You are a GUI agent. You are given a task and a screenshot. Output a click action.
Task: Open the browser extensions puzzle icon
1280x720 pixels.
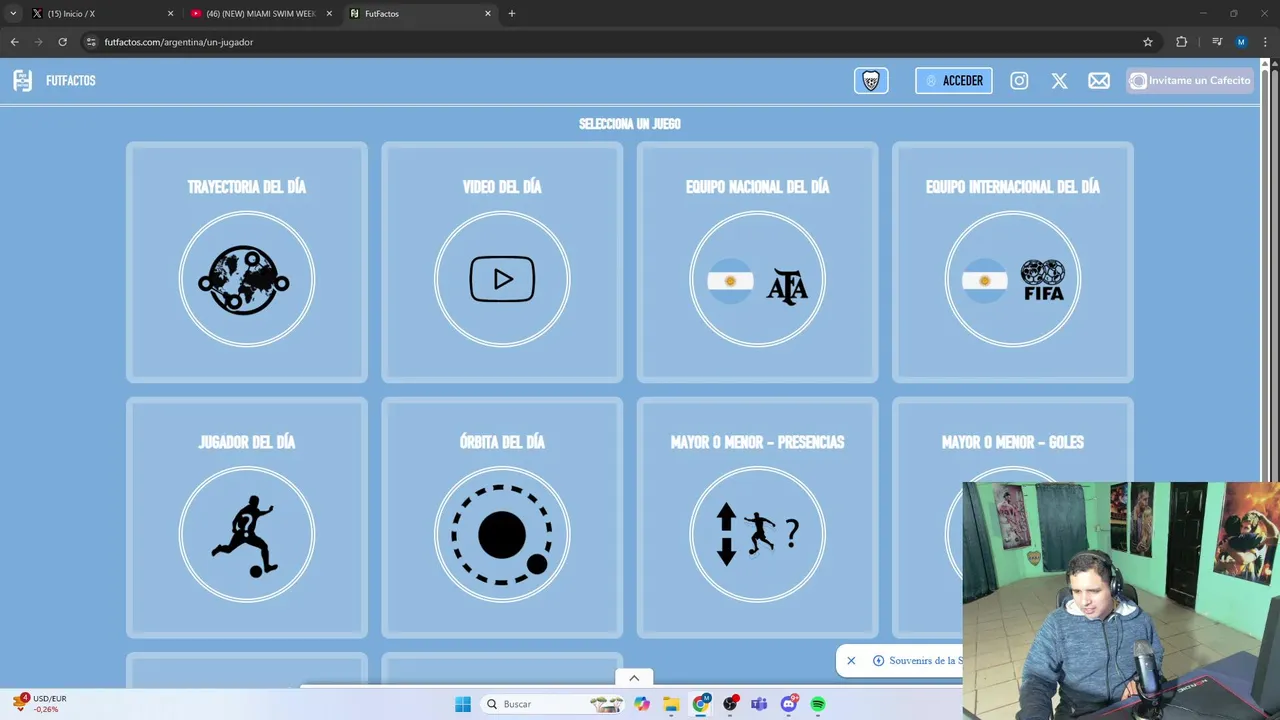click(1182, 42)
